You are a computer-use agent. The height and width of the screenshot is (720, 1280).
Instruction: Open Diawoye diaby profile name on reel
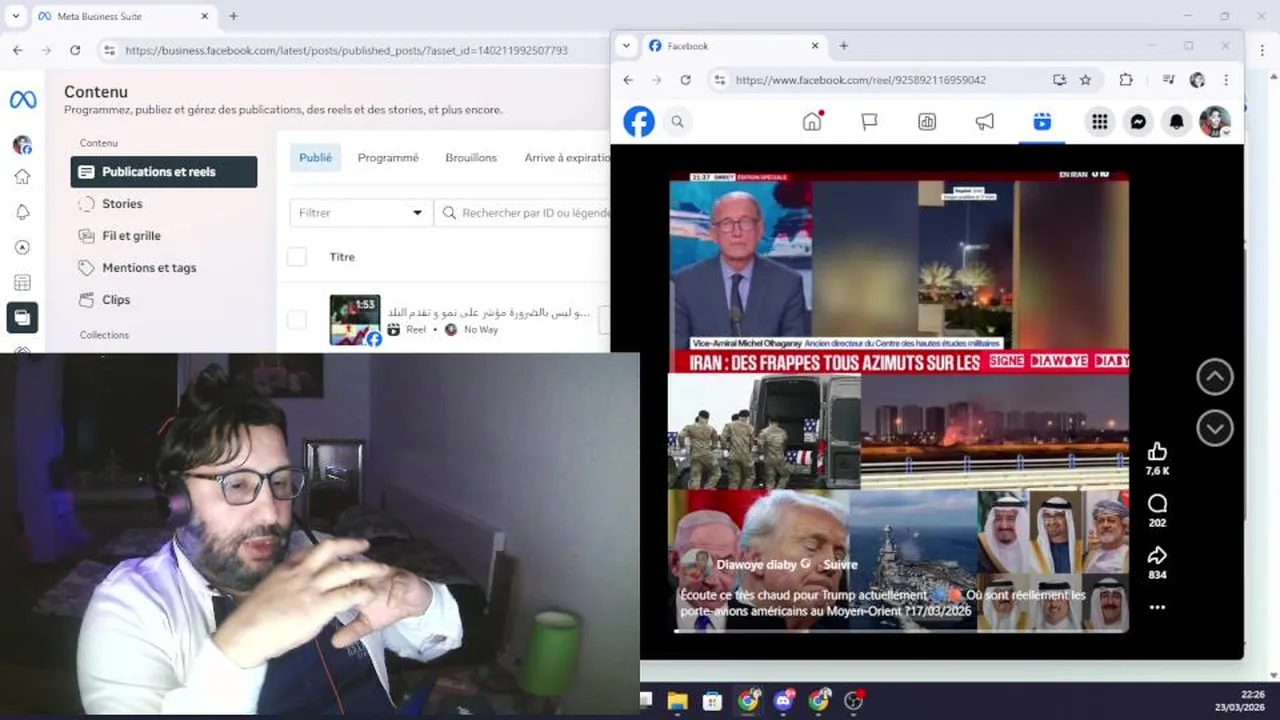coord(756,564)
